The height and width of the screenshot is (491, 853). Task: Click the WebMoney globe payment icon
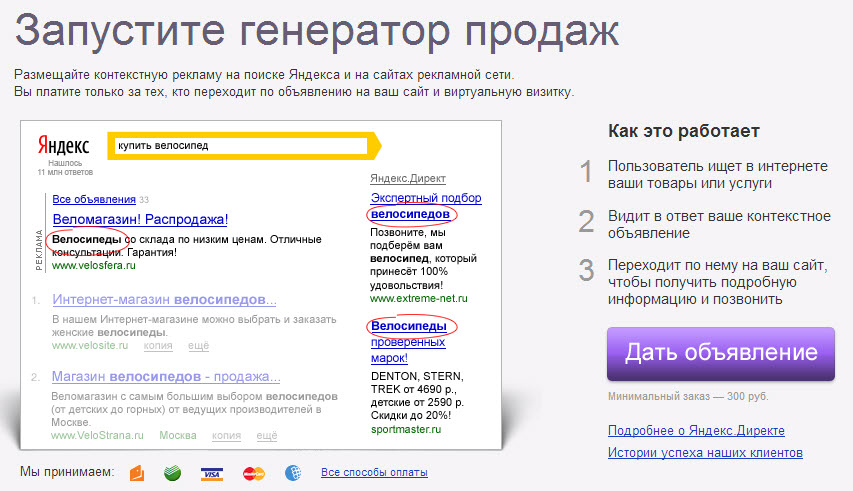coord(293,473)
